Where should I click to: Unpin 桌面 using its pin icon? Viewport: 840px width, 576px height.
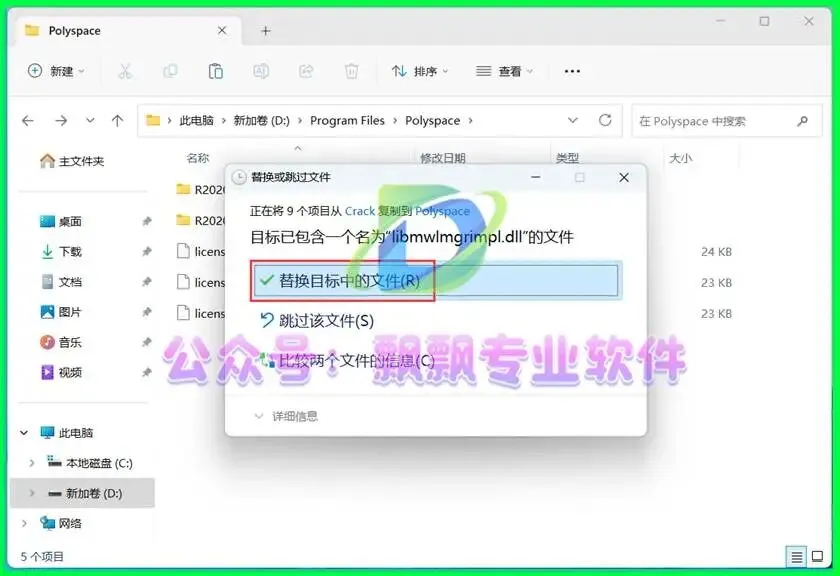(146, 221)
